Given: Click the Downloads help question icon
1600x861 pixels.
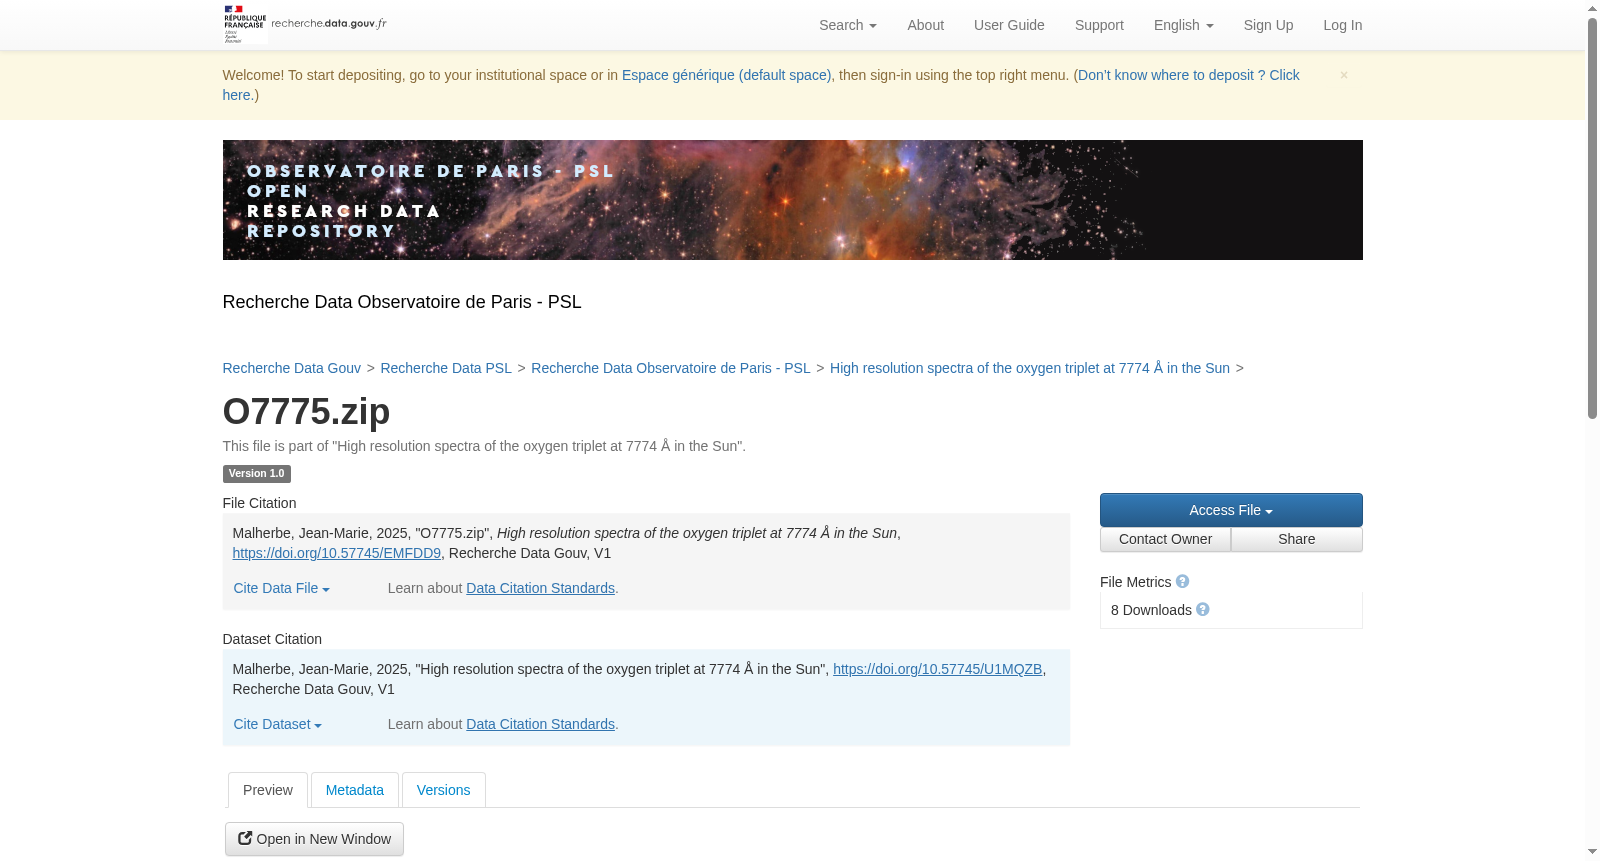Looking at the screenshot, I should (1203, 609).
